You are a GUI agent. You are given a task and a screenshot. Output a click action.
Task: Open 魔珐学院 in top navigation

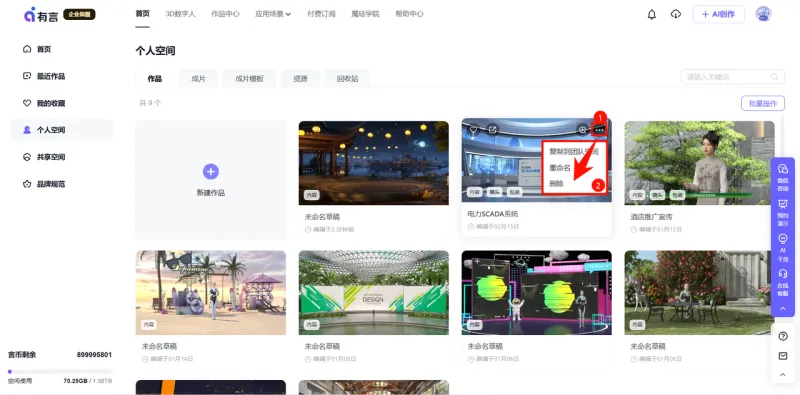[x=365, y=14]
